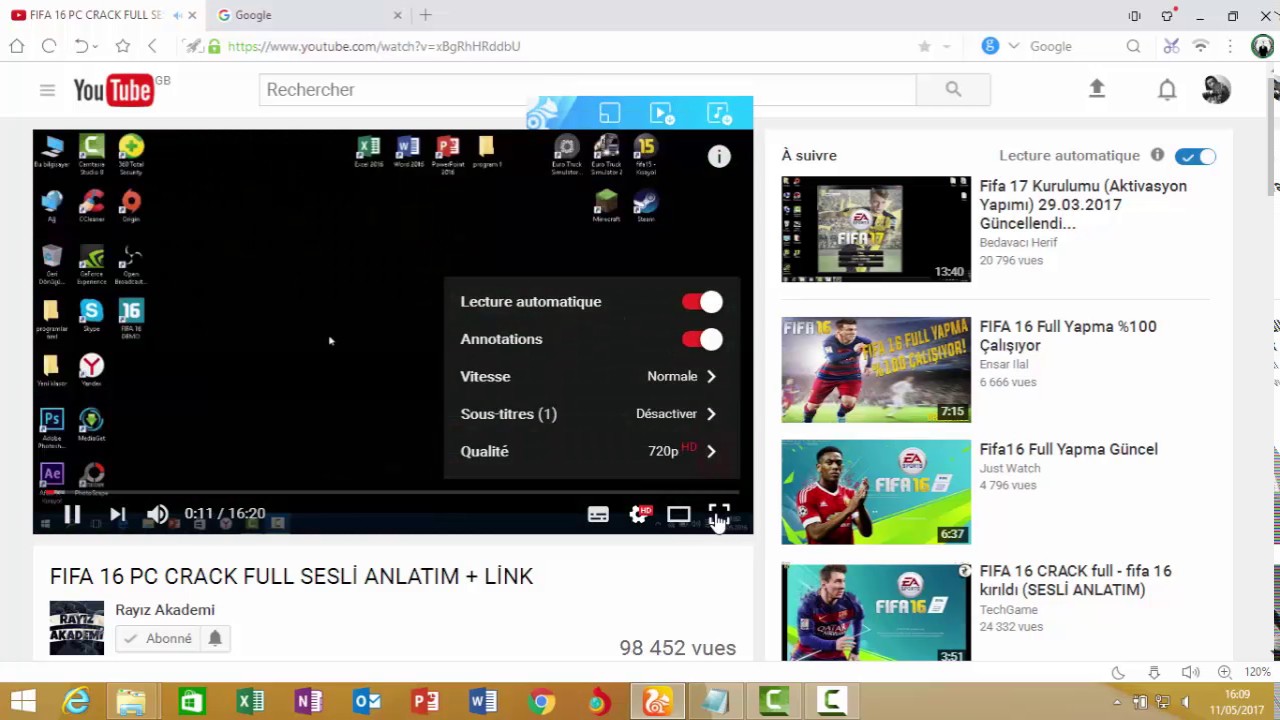Click the Abonné subscribed button
Screen dimensions: 1280x720
(158, 638)
